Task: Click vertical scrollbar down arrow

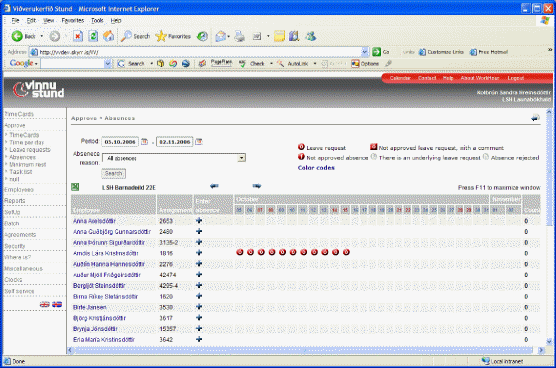Action: pyautogui.click(x=549, y=341)
